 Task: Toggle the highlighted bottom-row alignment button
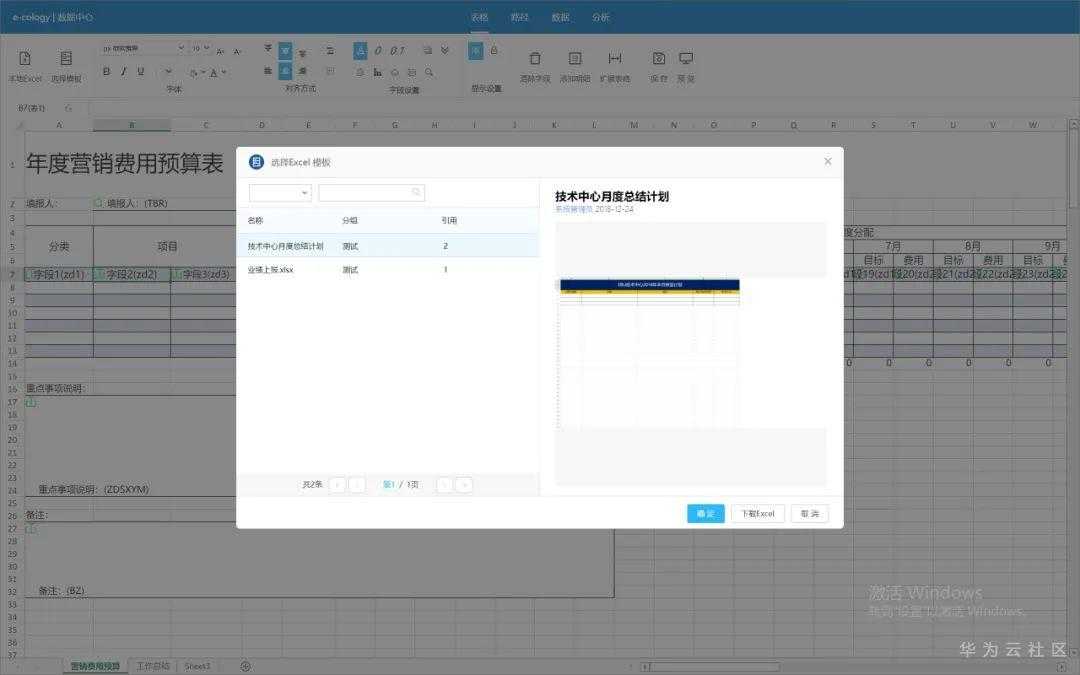pyautogui.click(x=285, y=71)
